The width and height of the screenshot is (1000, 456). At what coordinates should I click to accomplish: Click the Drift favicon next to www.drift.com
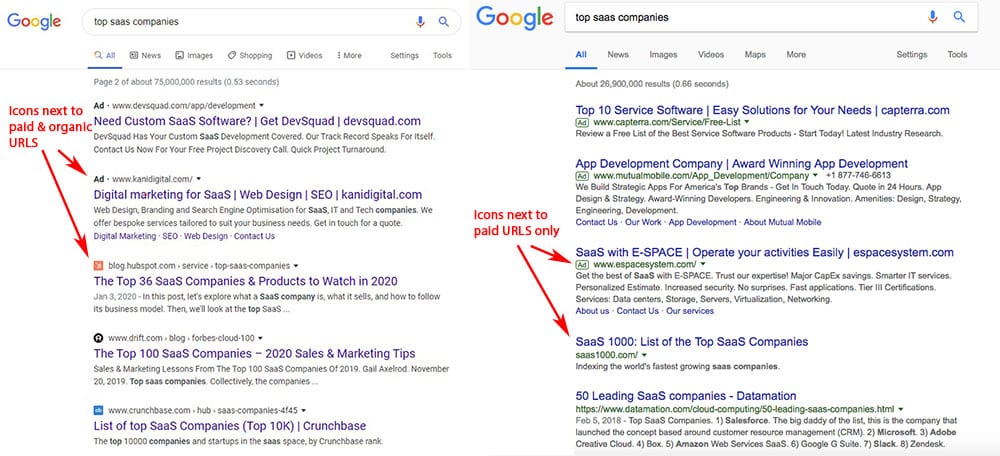coord(98,338)
